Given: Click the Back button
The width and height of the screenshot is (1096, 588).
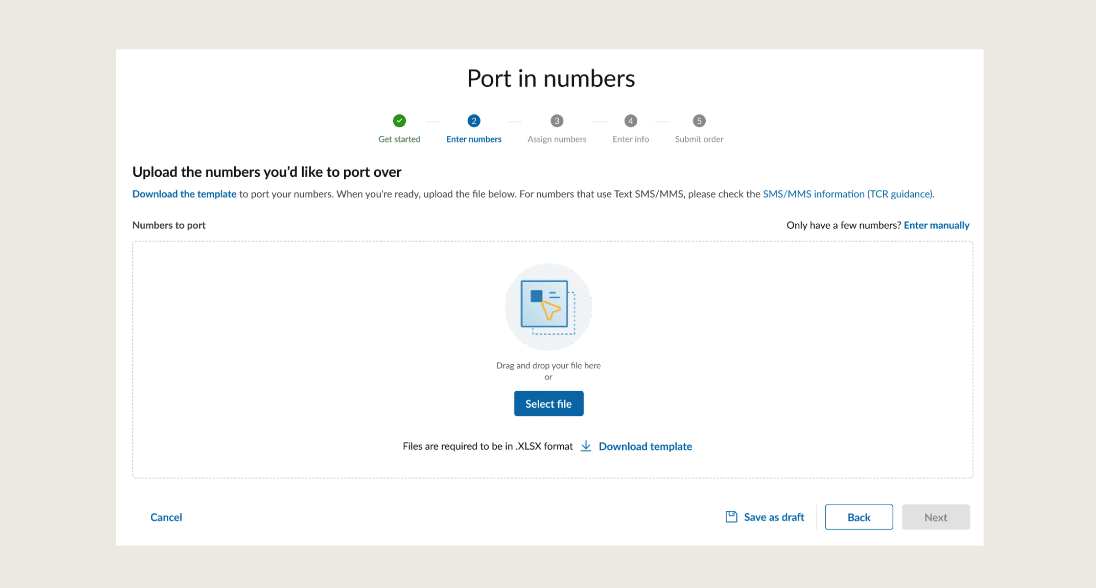Looking at the screenshot, I should [859, 517].
